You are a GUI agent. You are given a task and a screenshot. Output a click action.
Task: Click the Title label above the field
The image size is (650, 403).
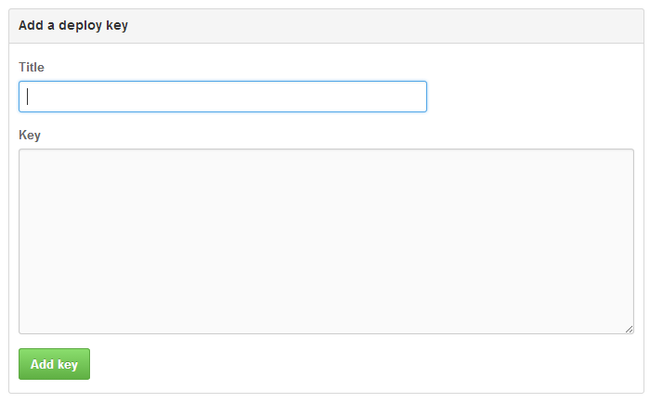click(32, 67)
